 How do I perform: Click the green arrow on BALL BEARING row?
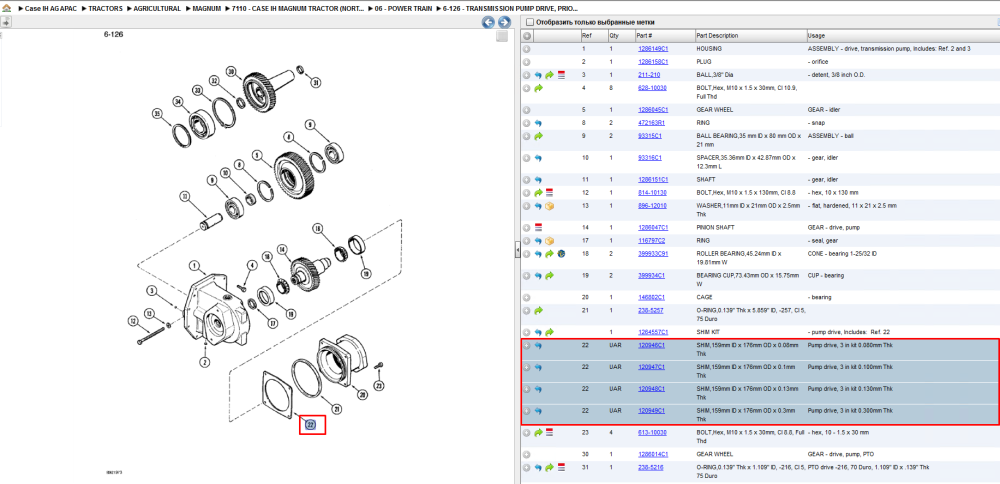(538, 136)
